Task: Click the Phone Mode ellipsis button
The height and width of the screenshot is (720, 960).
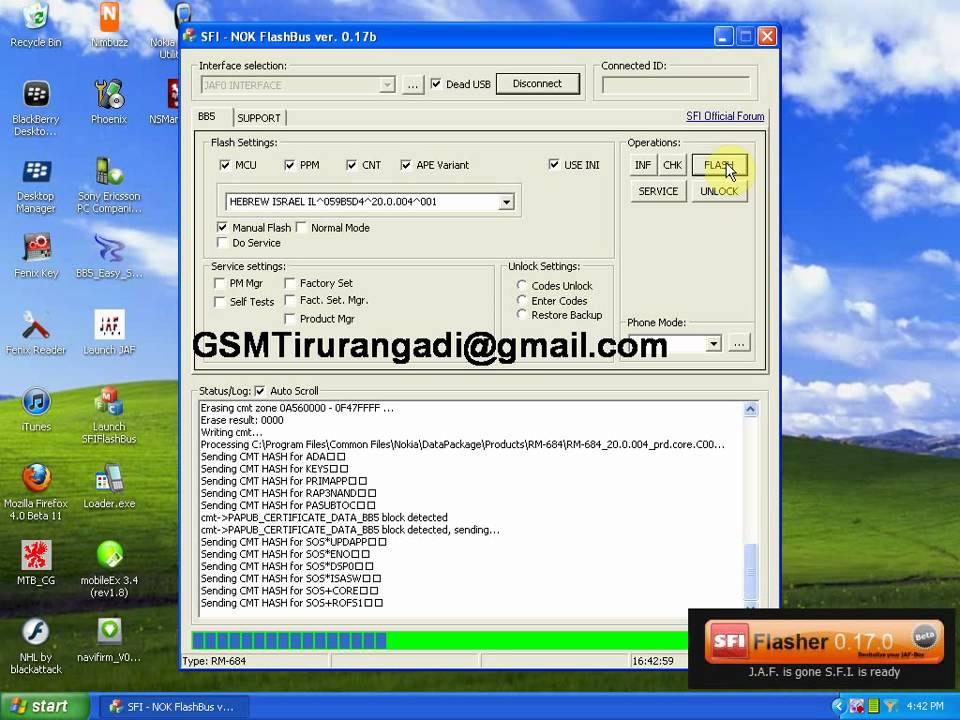Action: point(739,343)
